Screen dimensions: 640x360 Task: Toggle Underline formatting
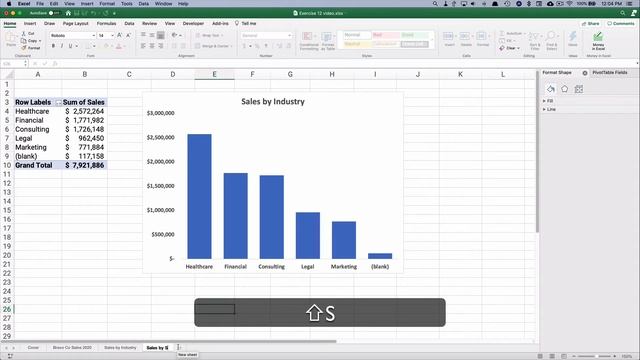[70, 46]
